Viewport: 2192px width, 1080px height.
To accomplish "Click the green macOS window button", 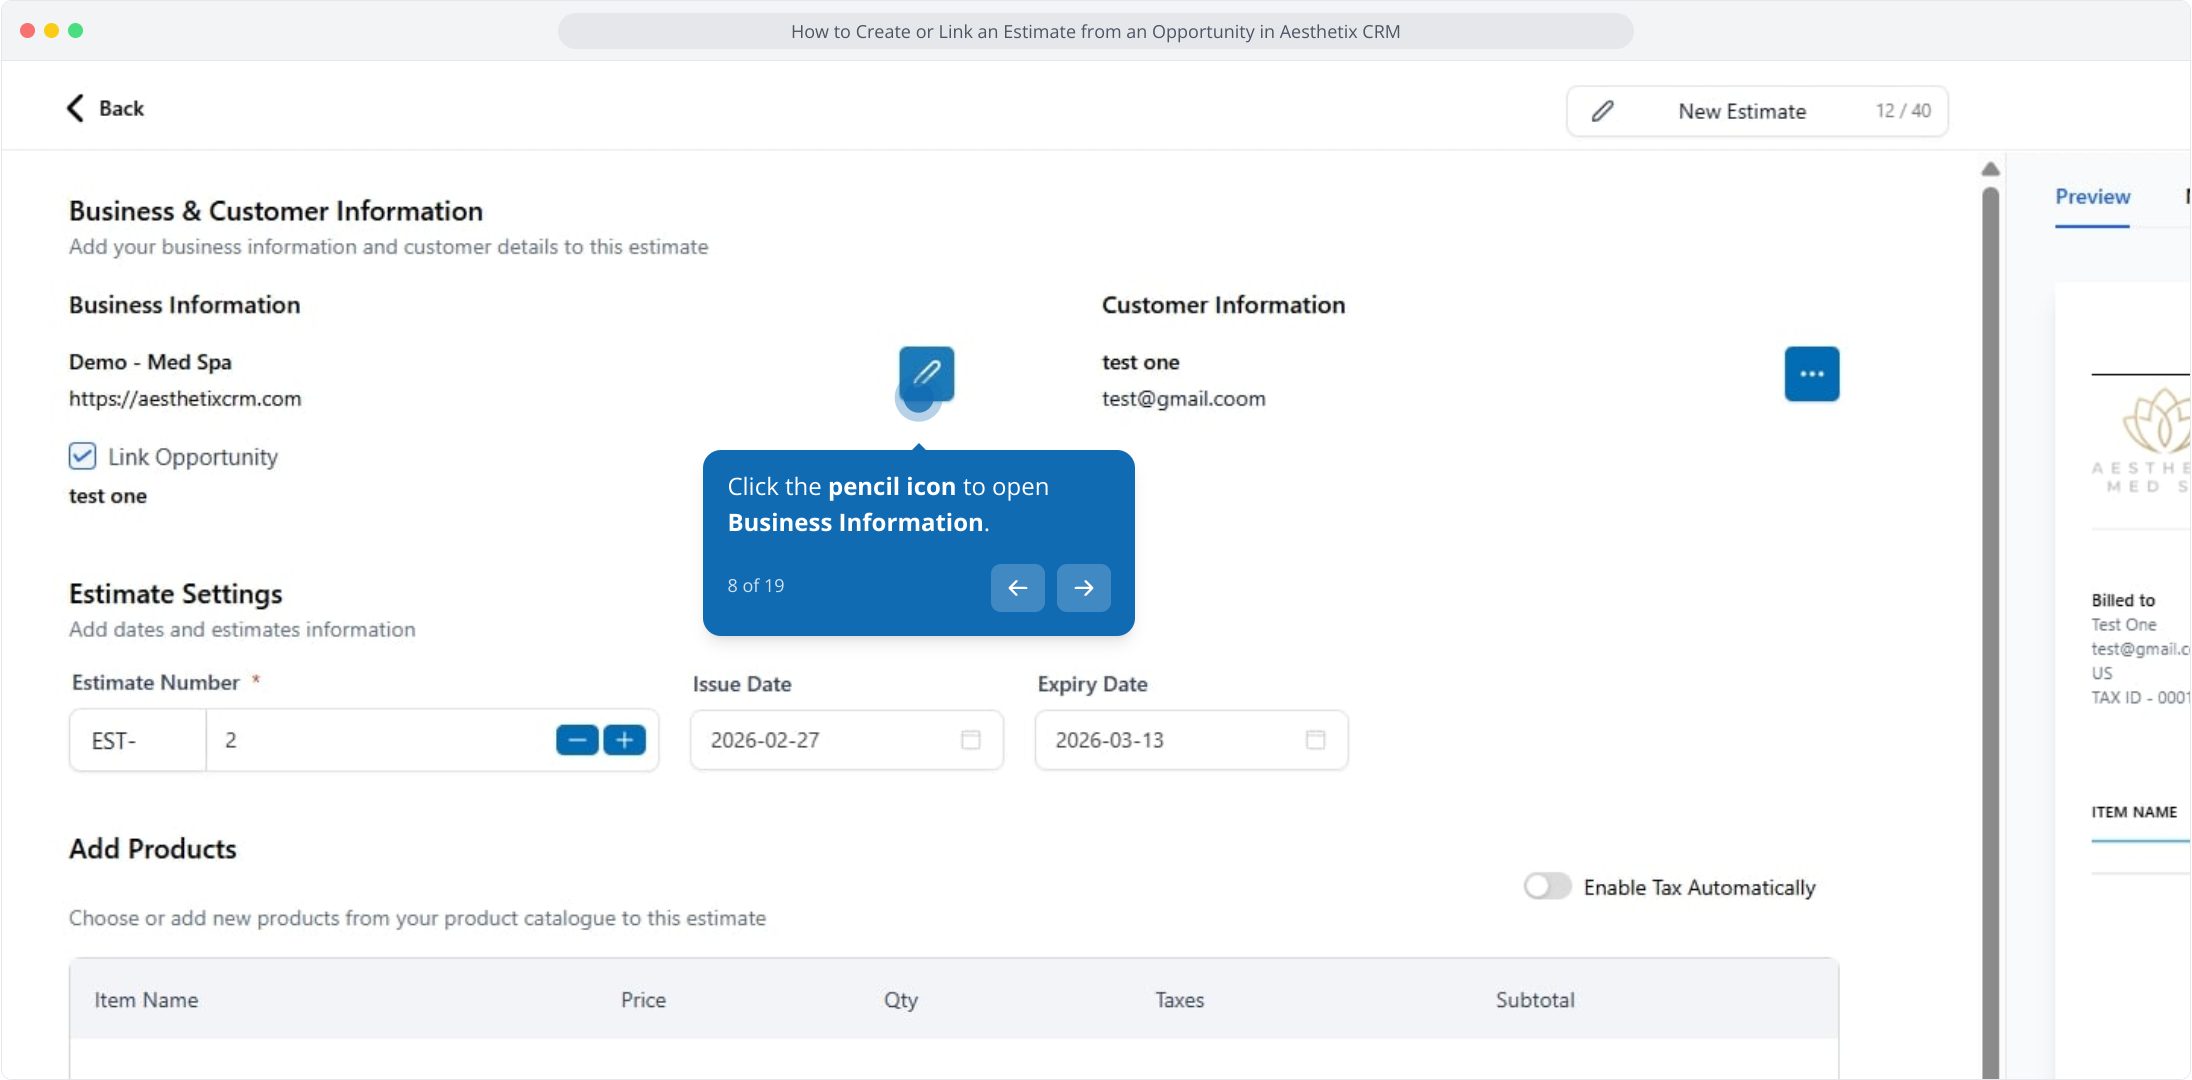I will (76, 30).
